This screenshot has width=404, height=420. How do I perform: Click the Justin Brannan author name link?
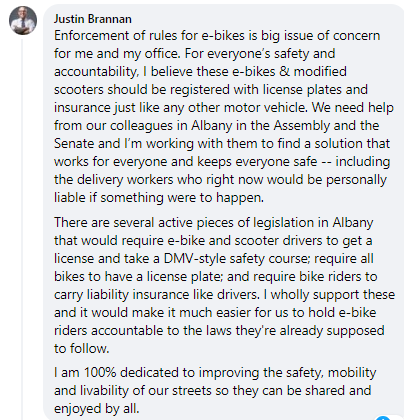93,19
